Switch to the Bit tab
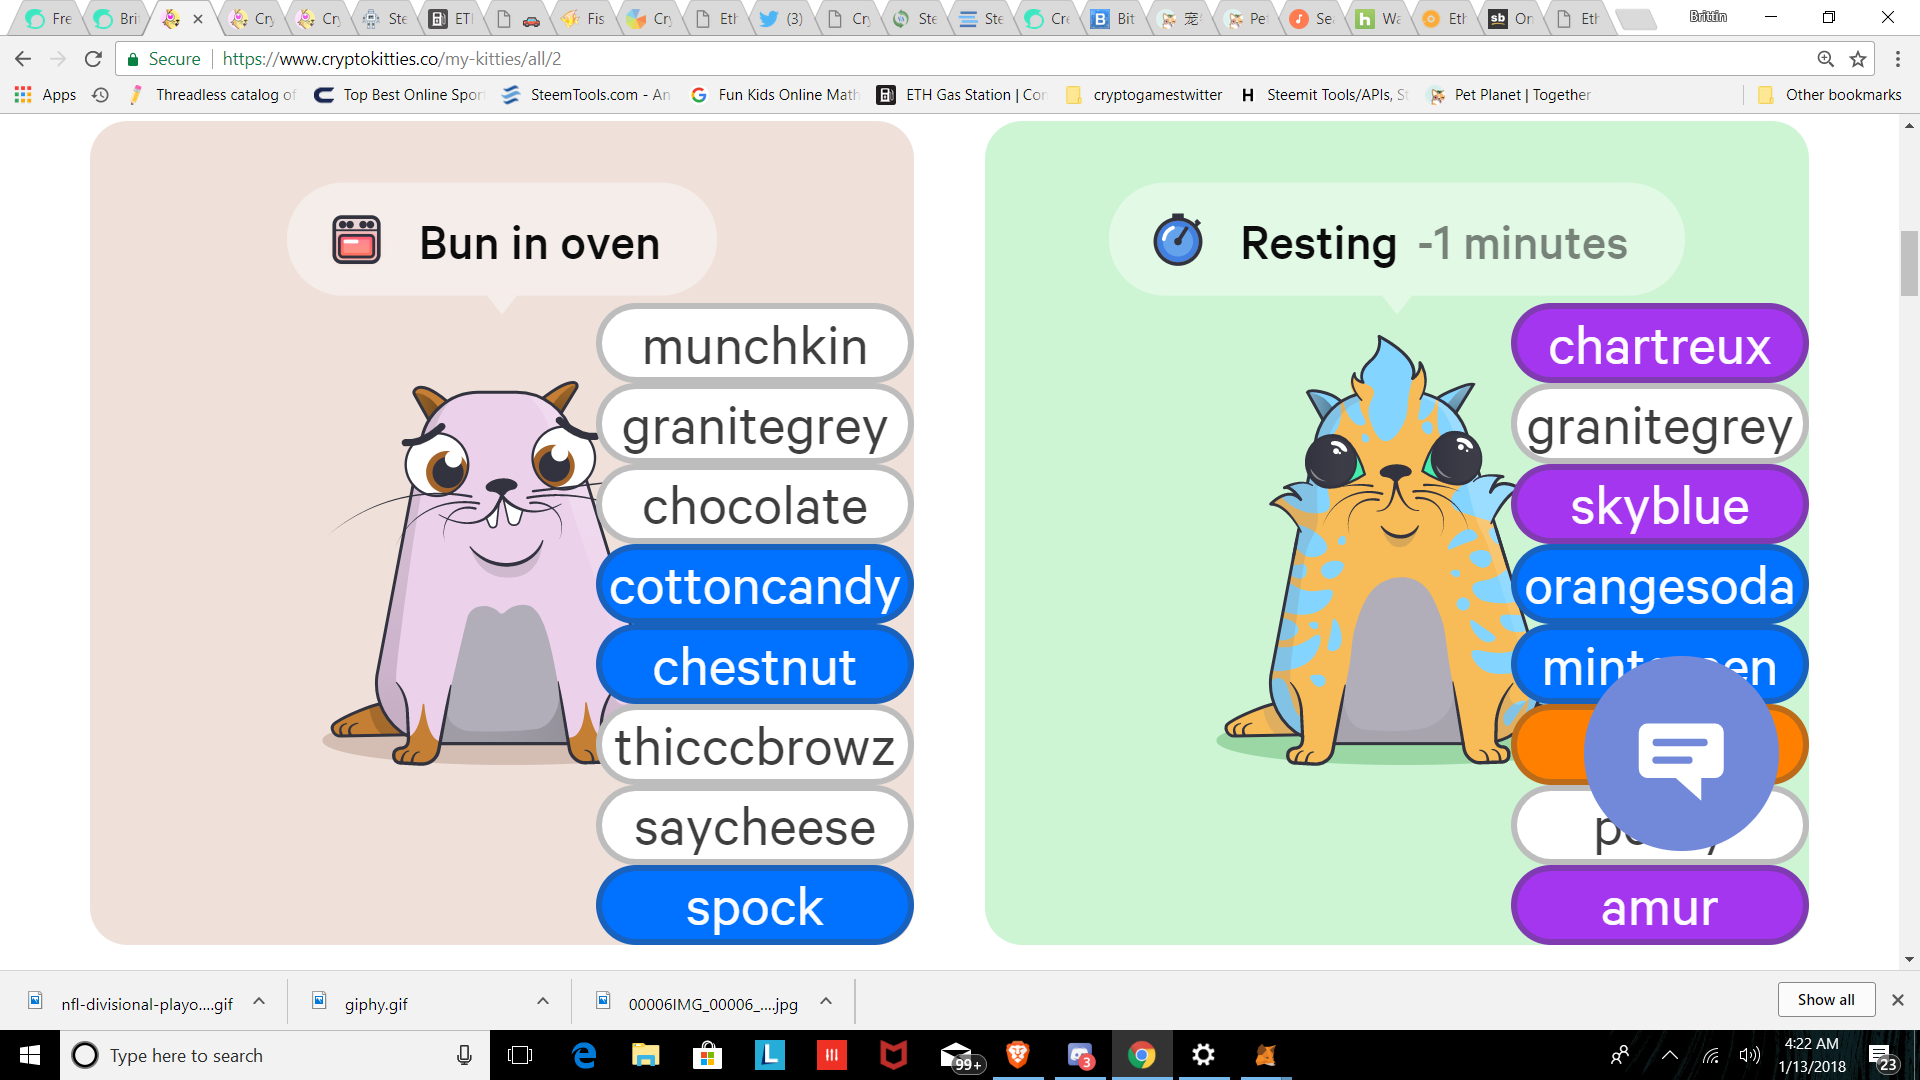This screenshot has height=1080, width=1920. (1114, 18)
